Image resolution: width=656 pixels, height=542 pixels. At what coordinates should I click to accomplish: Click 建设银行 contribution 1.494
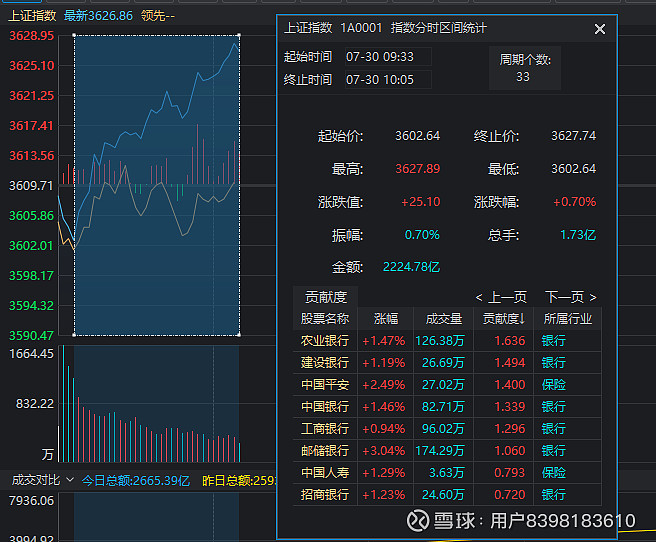click(x=510, y=363)
